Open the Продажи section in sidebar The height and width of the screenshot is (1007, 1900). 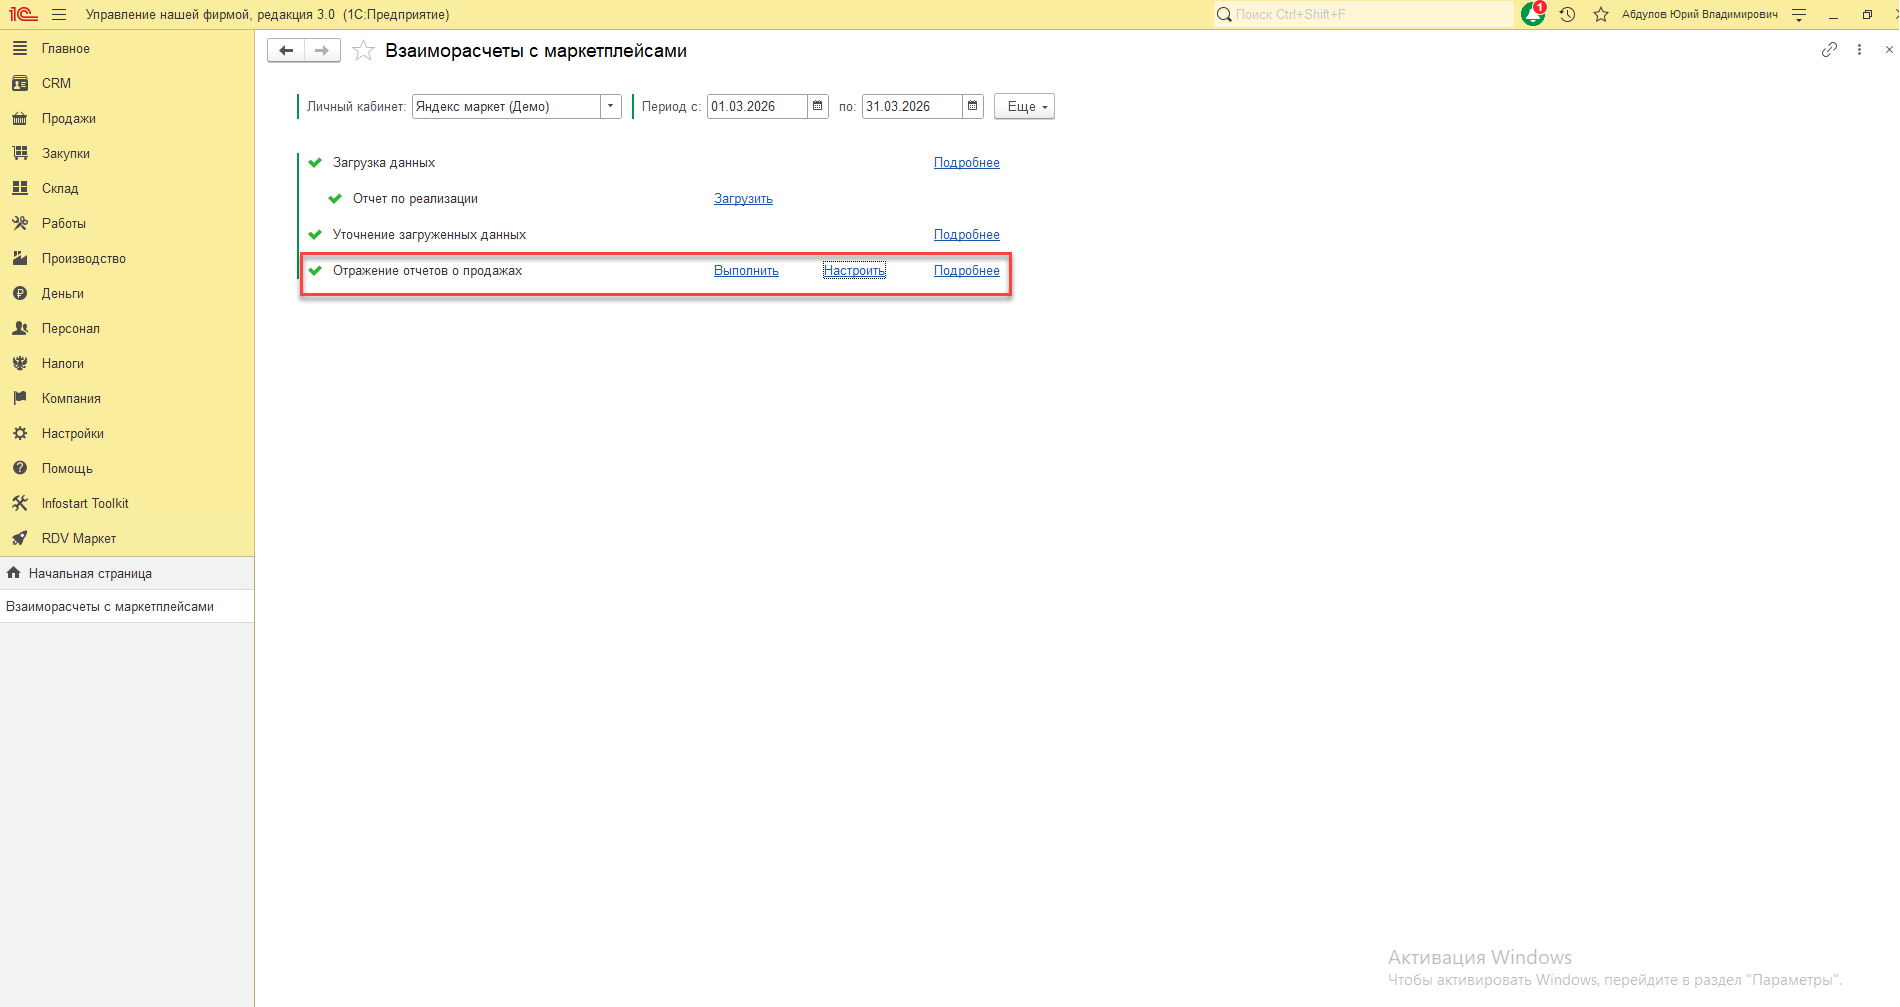click(68, 118)
